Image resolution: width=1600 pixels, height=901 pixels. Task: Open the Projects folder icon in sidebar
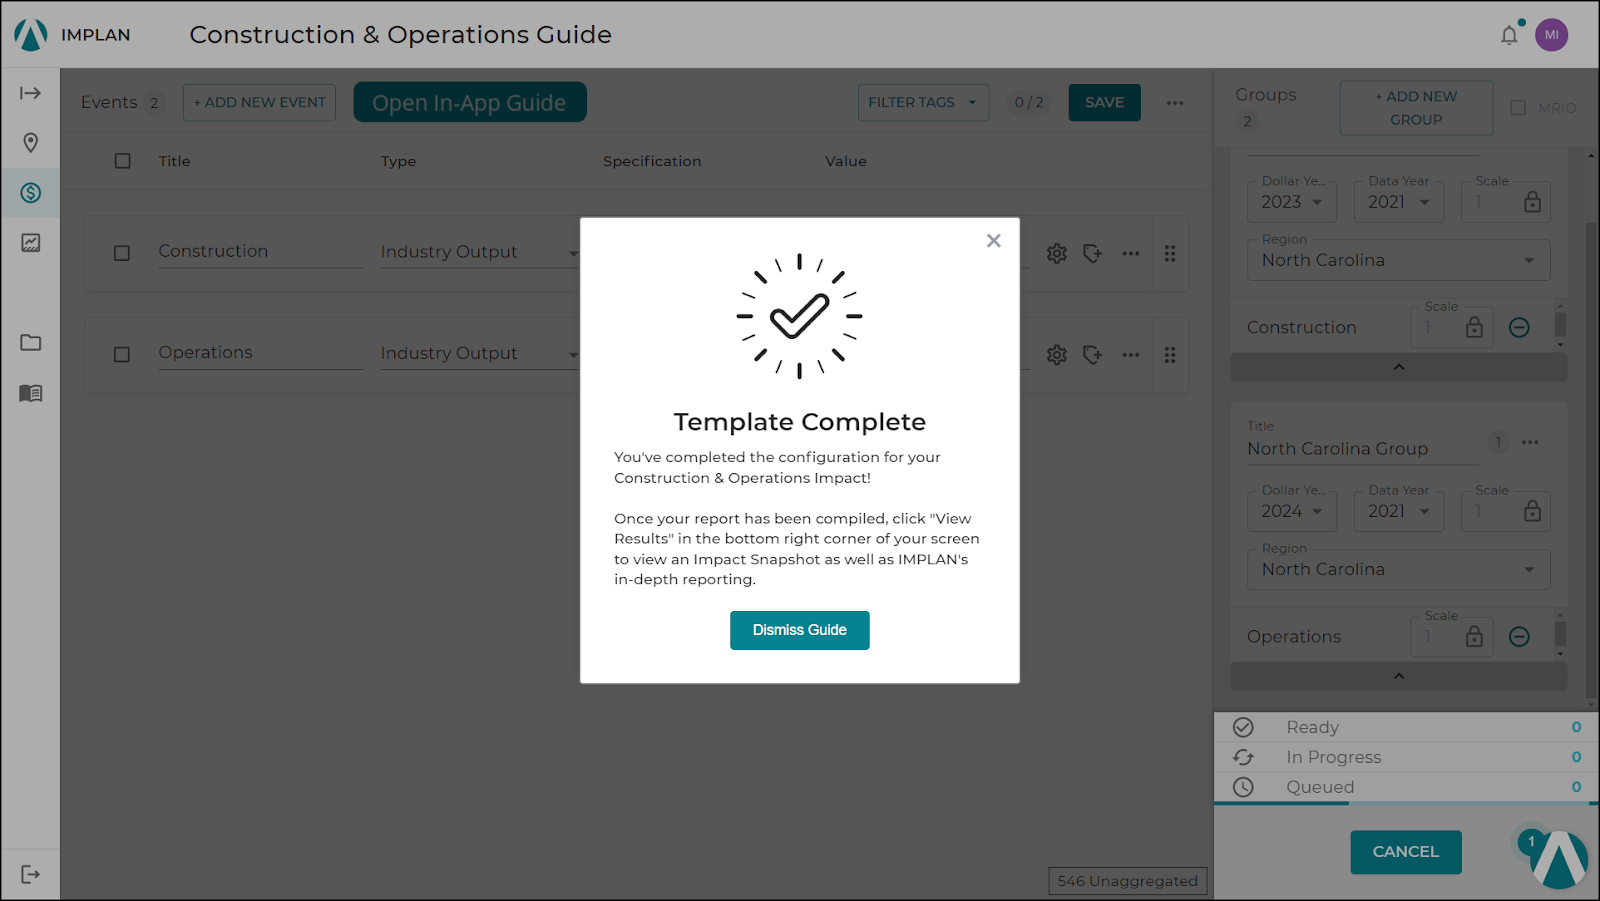pyautogui.click(x=30, y=342)
